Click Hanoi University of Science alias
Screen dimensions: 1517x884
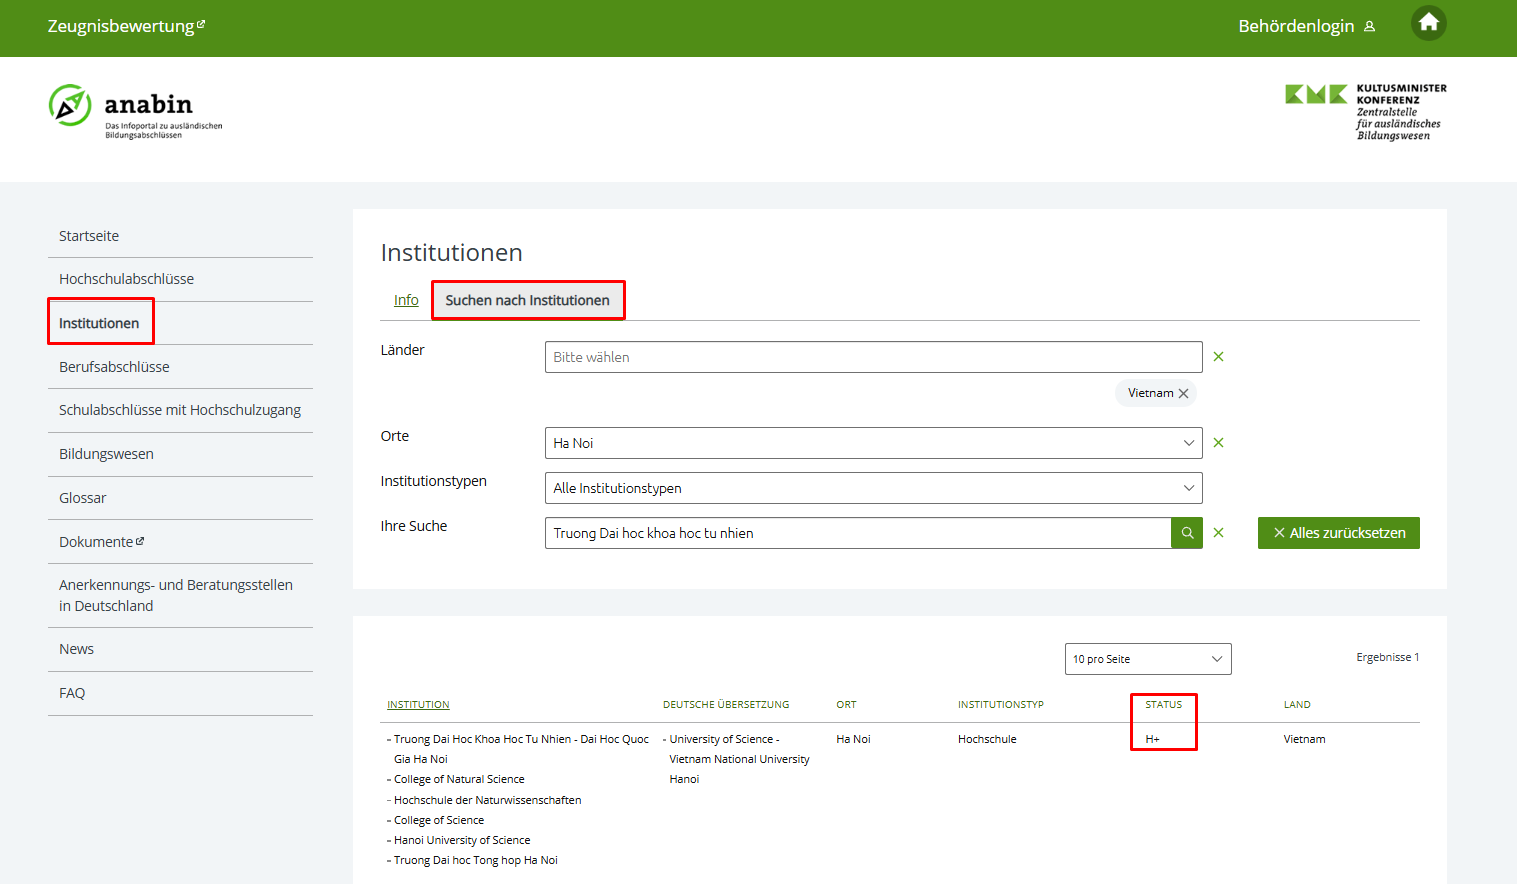tap(462, 840)
